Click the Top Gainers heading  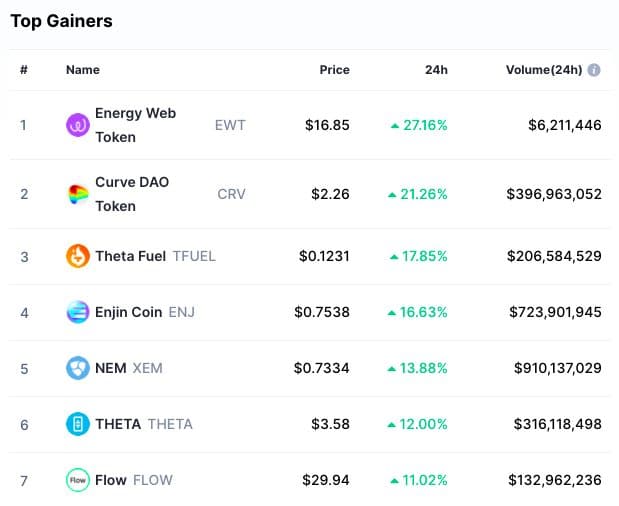(61, 21)
